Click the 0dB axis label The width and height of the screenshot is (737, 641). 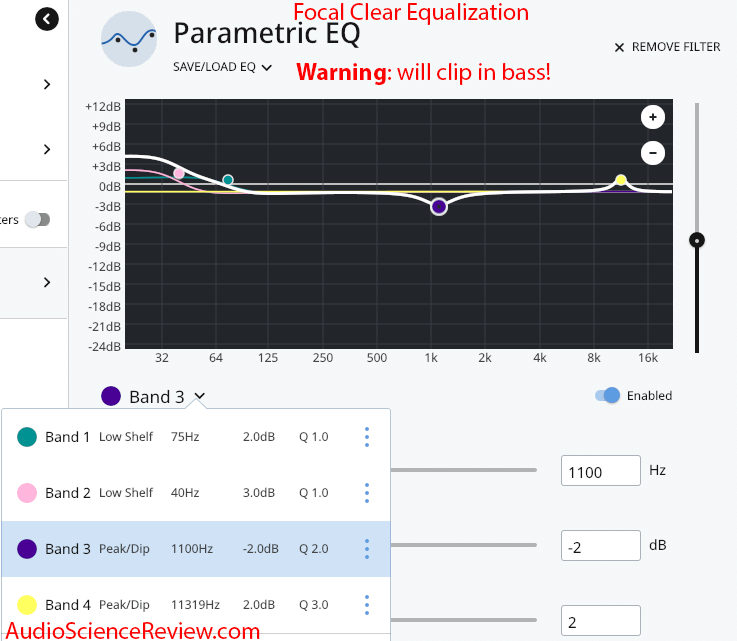[110, 187]
